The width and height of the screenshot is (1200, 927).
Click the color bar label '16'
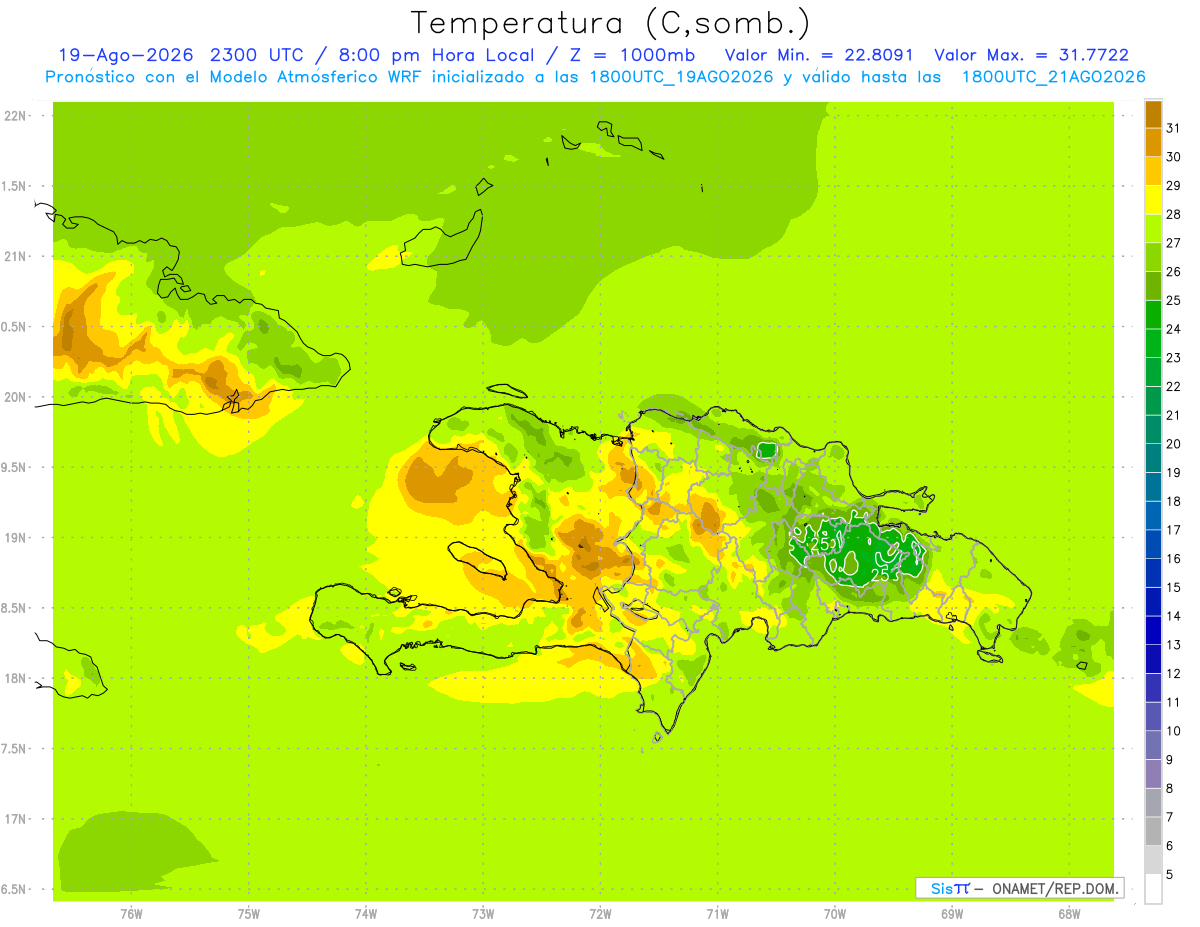(x=1173, y=559)
